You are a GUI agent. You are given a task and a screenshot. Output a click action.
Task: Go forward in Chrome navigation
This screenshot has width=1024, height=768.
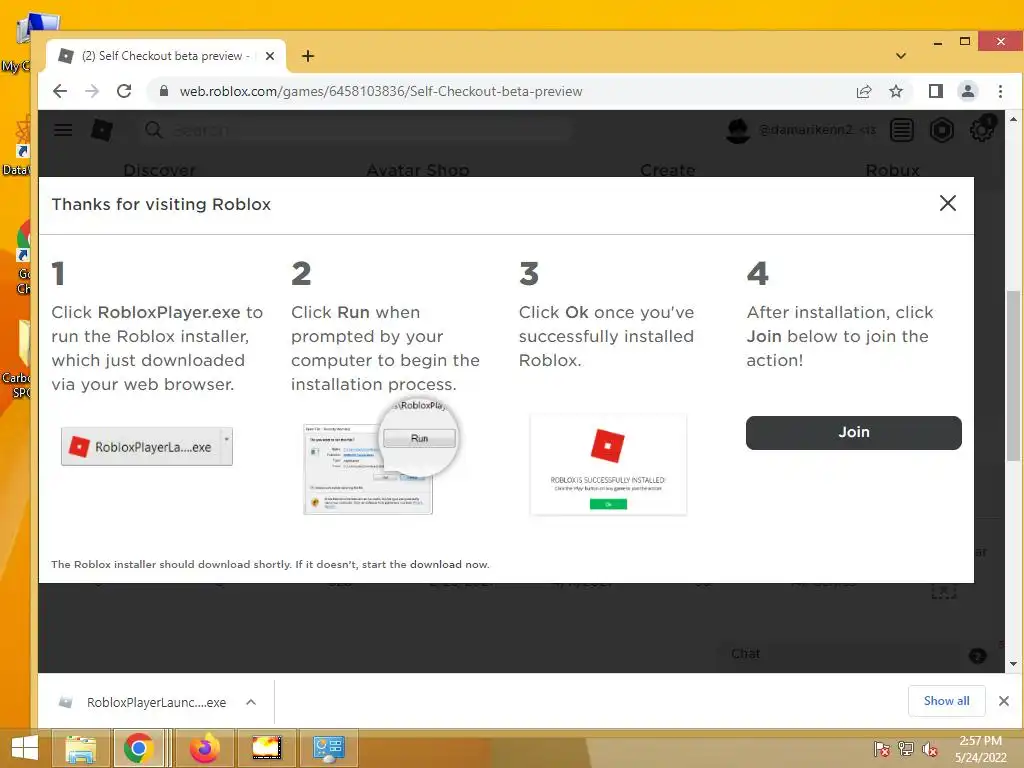(92, 91)
